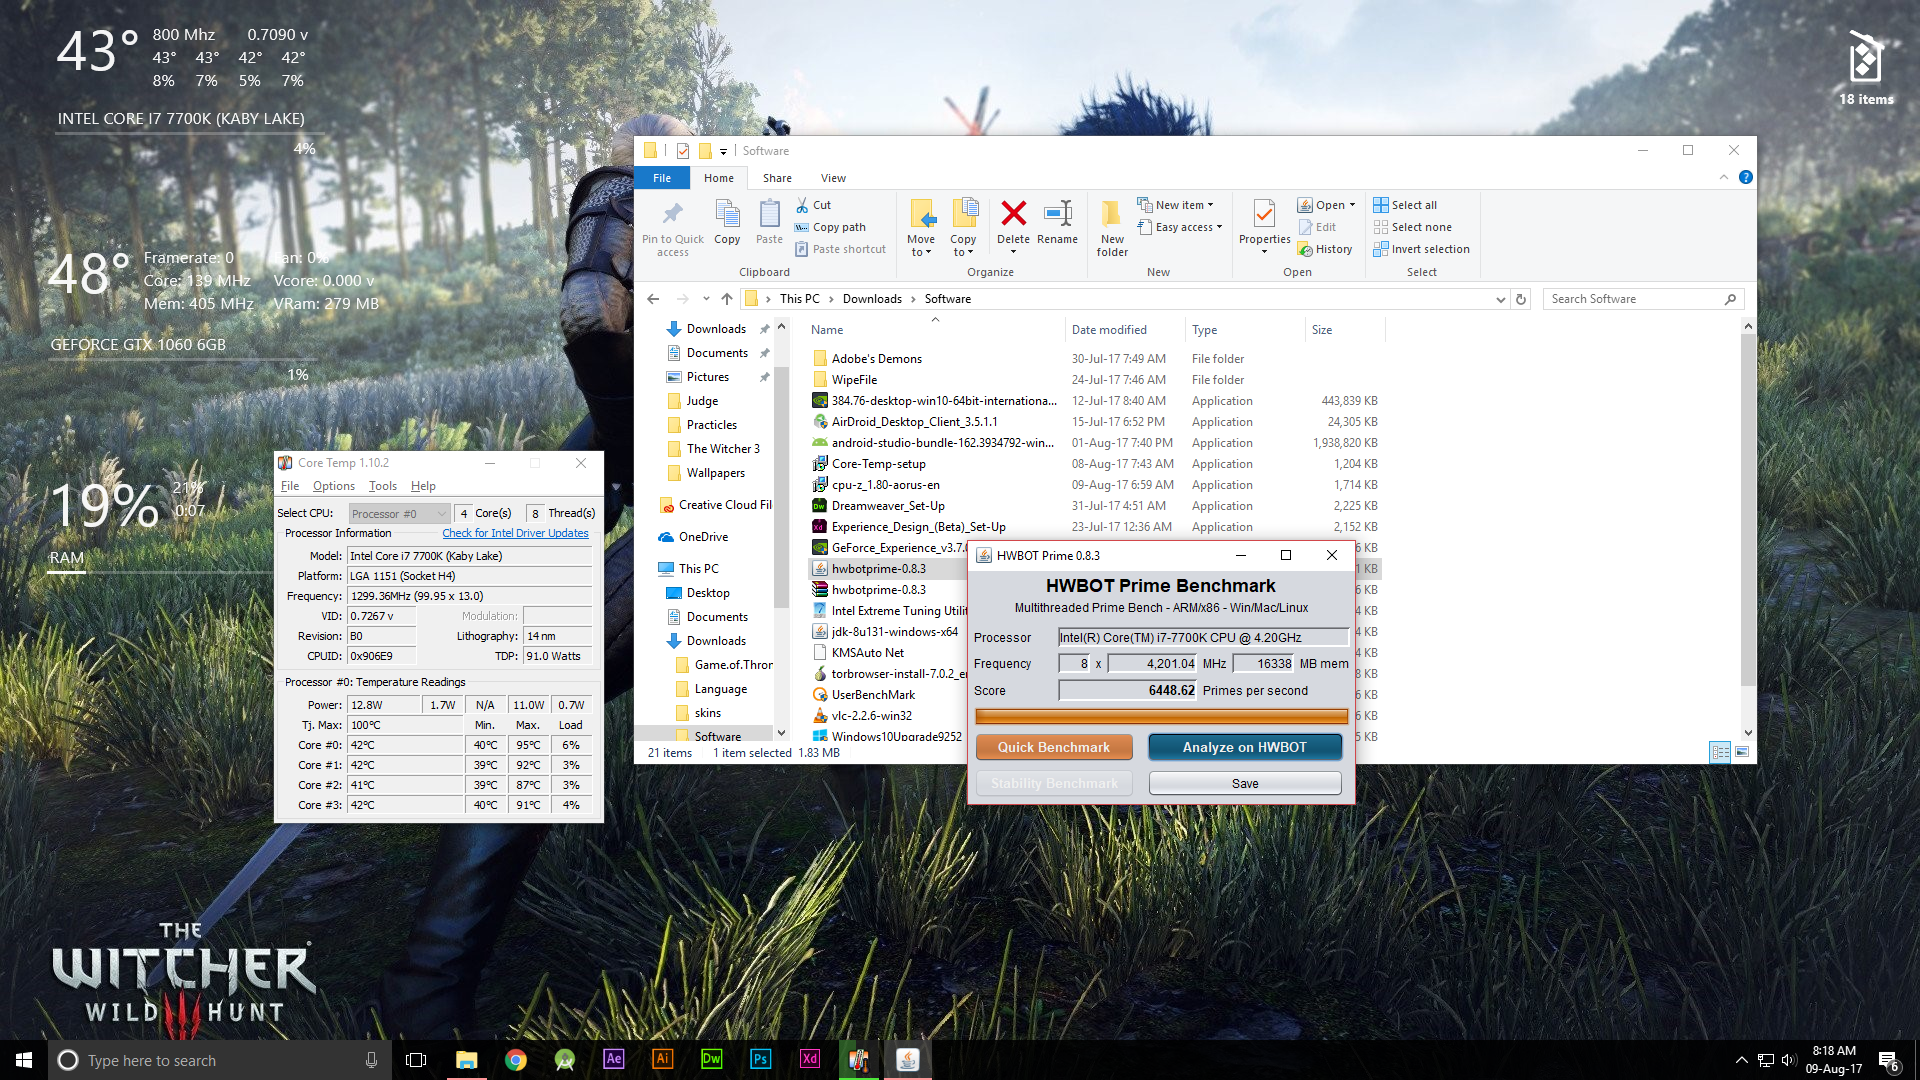1920x1080 pixels.
Task: Click Analyze on HWBOT button
Action: pyautogui.click(x=1245, y=747)
